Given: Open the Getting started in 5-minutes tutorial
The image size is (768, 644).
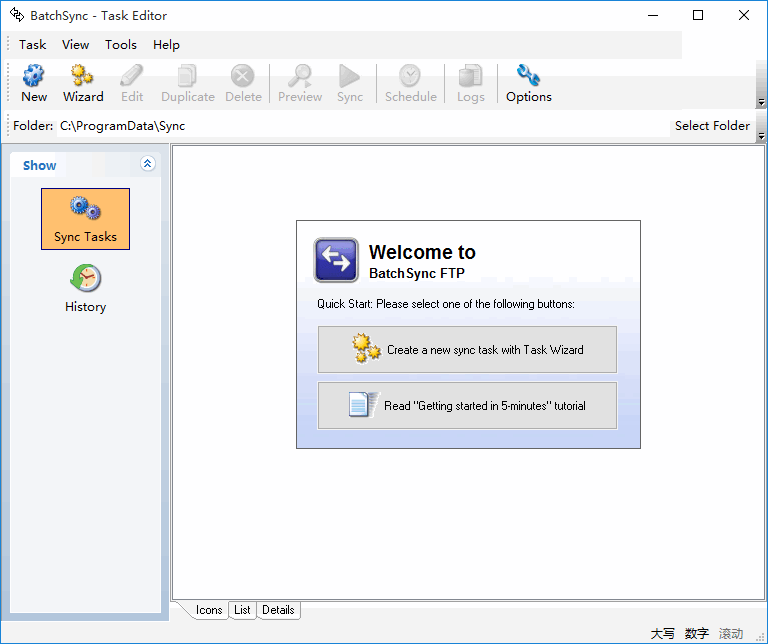Looking at the screenshot, I should click(467, 405).
